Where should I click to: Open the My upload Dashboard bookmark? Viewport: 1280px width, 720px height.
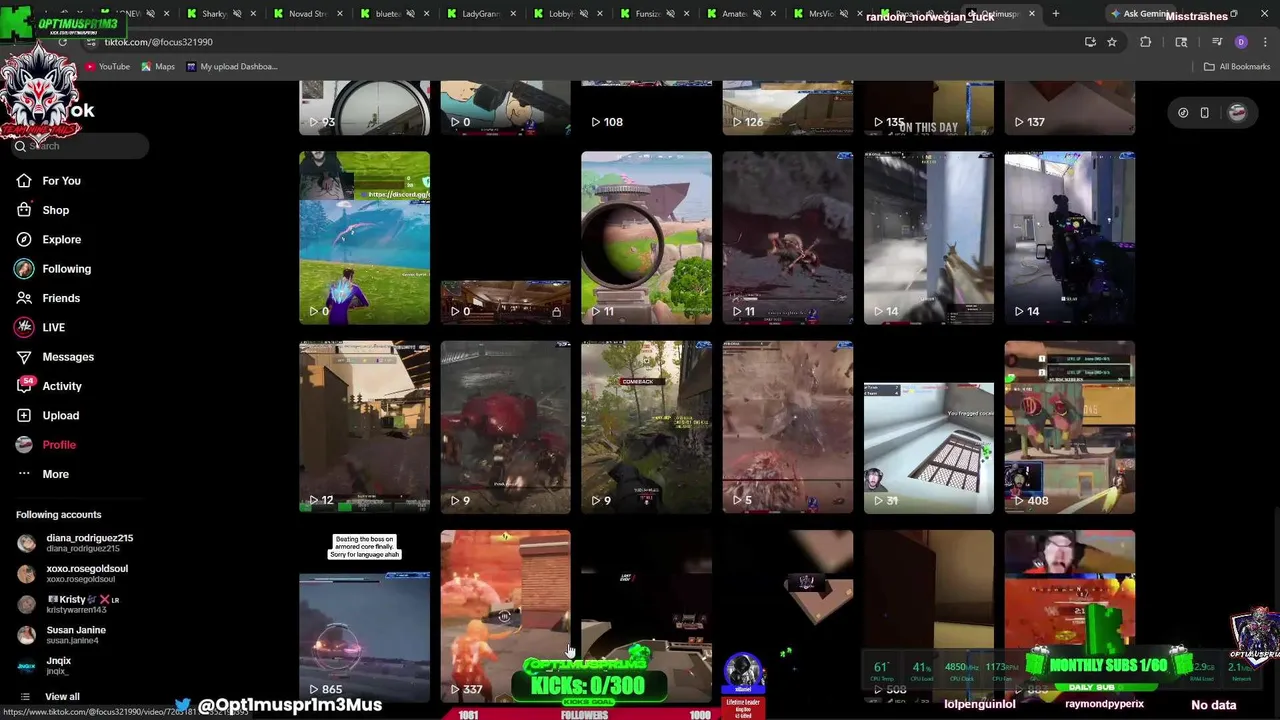[x=231, y=67]
